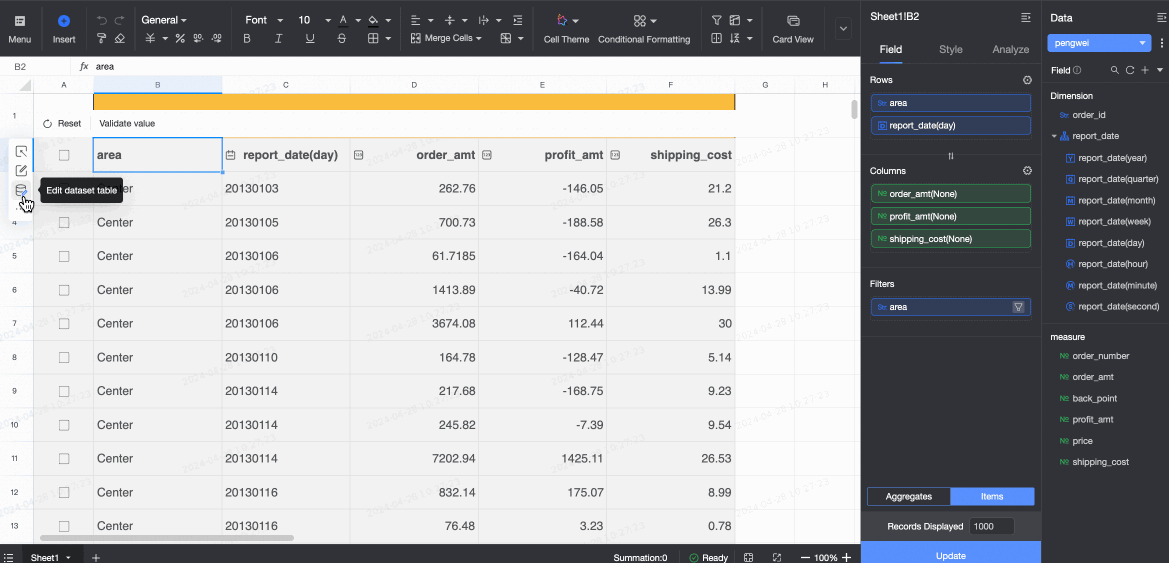Click the search icon in the Field panel

1115,71
